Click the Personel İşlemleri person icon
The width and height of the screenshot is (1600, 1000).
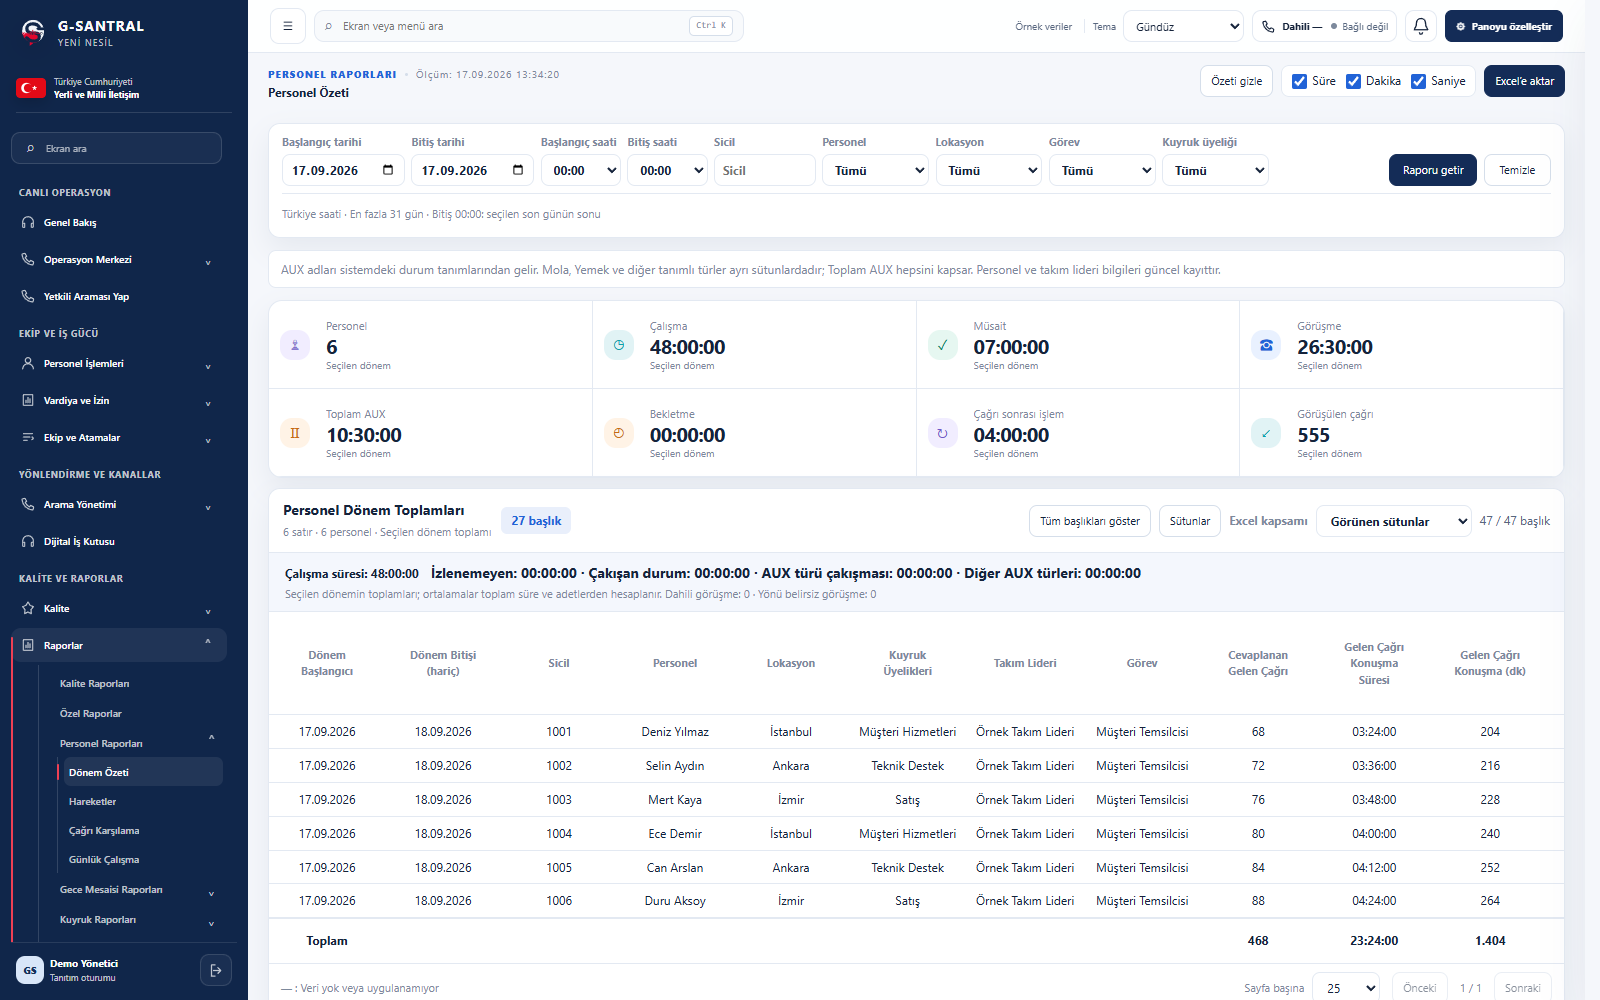[28, 363]
